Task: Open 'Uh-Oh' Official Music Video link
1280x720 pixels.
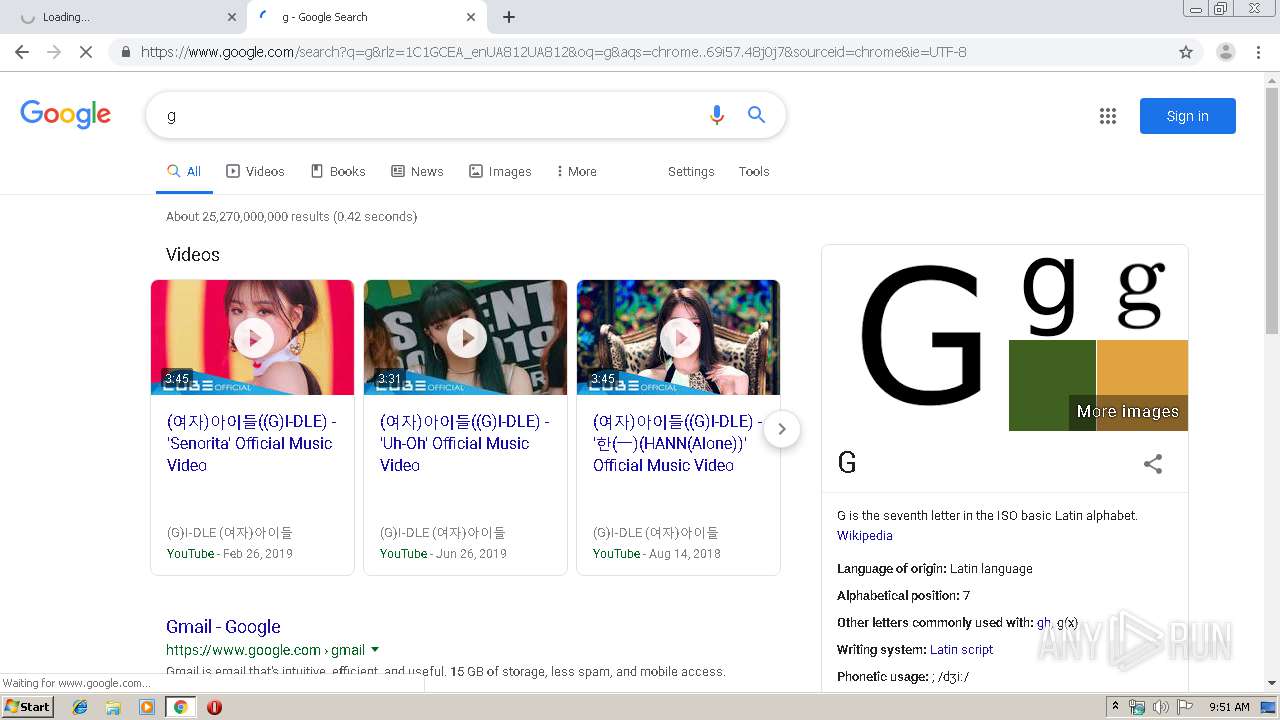Action: point(464,443)
